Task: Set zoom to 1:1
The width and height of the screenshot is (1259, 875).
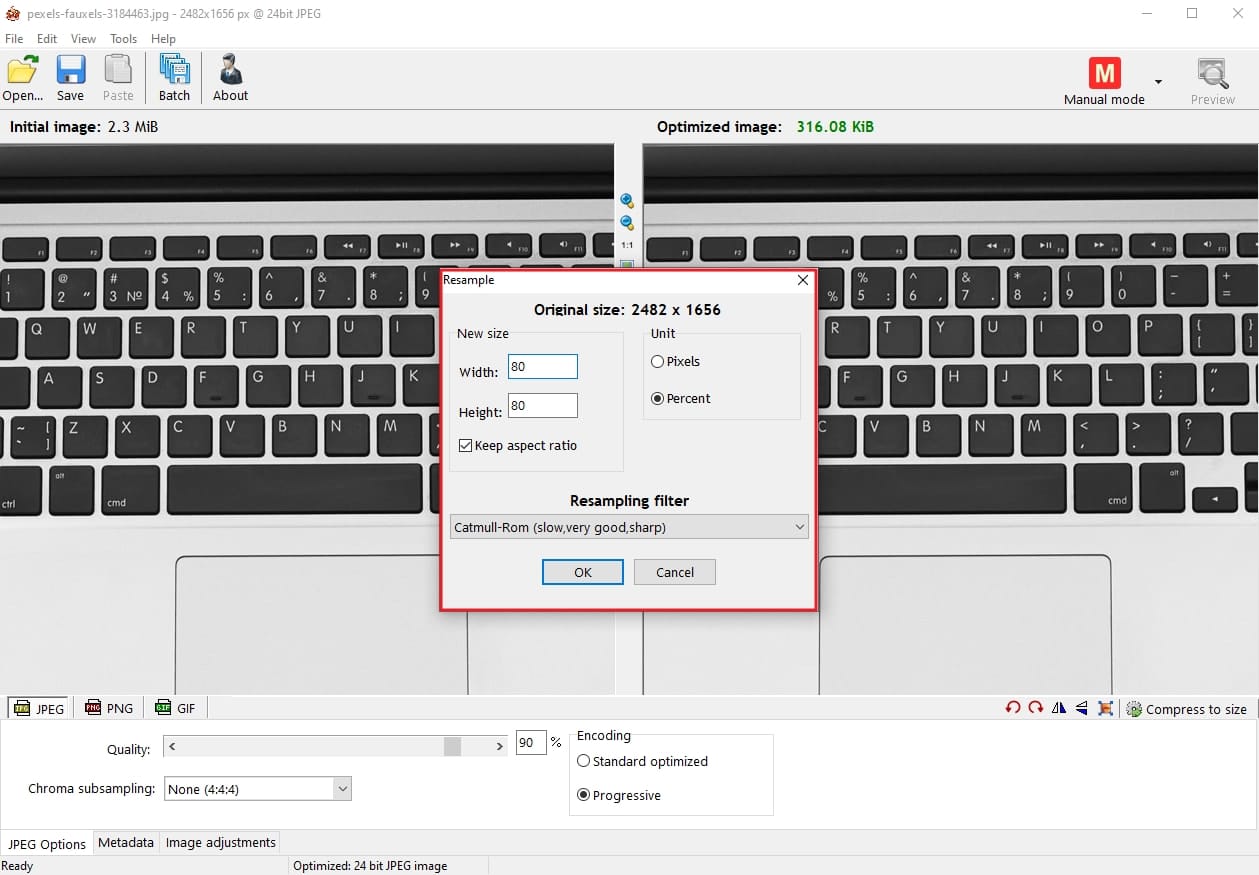Action: point(627,244)
